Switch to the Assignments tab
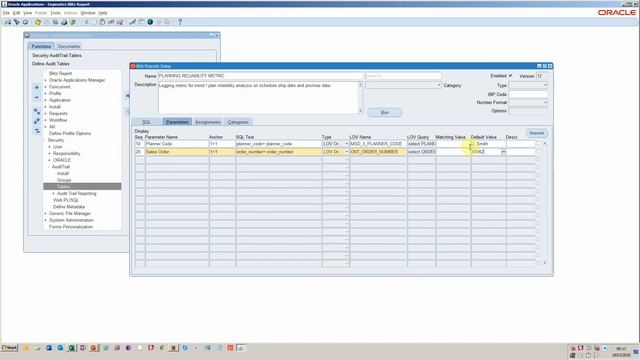640x360 pixels. coord(208,122)
